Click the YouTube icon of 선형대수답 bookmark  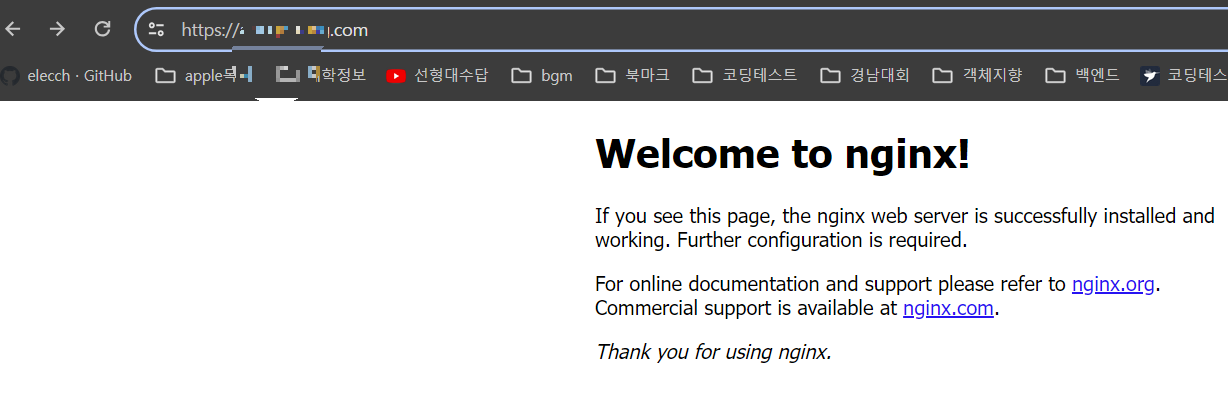click(x=396, y=76)
